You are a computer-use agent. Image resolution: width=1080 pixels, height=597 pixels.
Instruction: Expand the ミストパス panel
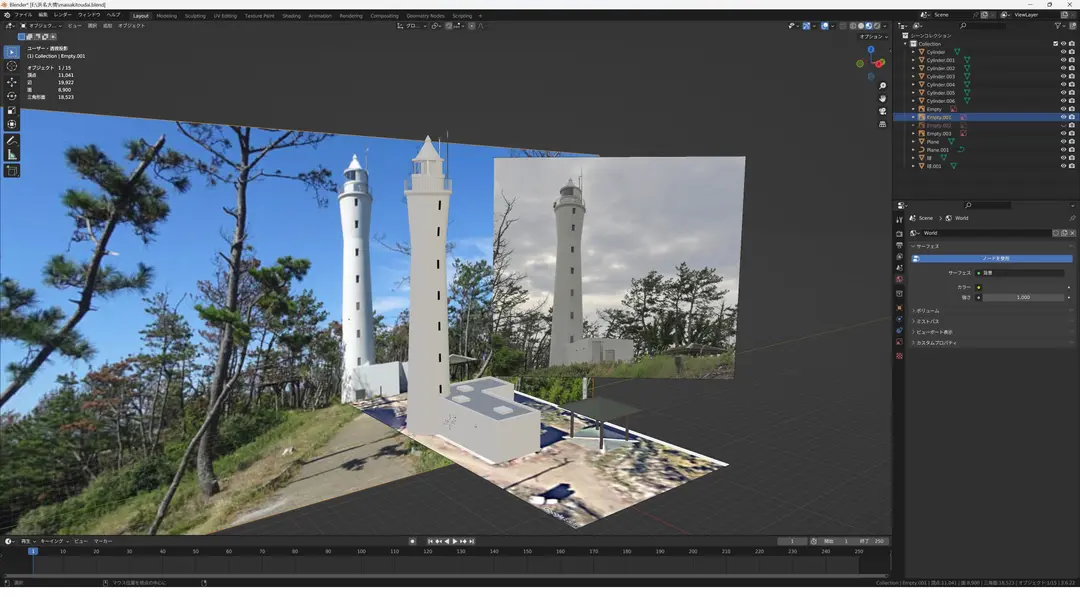pyautogui.click(x=927, y=322)
